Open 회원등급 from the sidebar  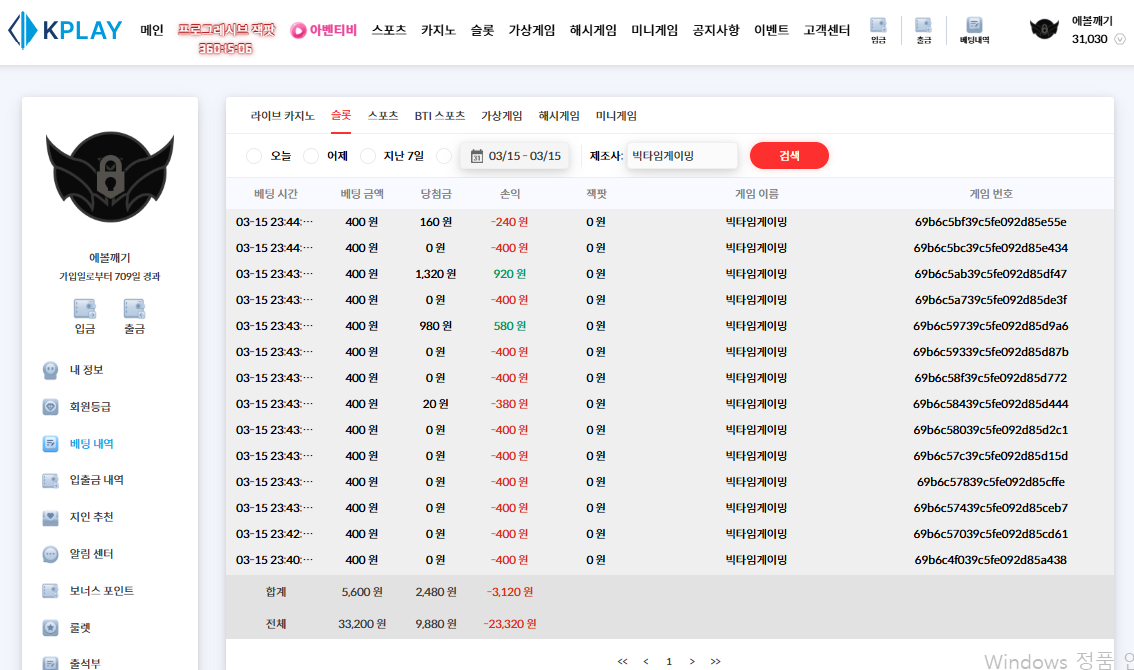point(90,407)
